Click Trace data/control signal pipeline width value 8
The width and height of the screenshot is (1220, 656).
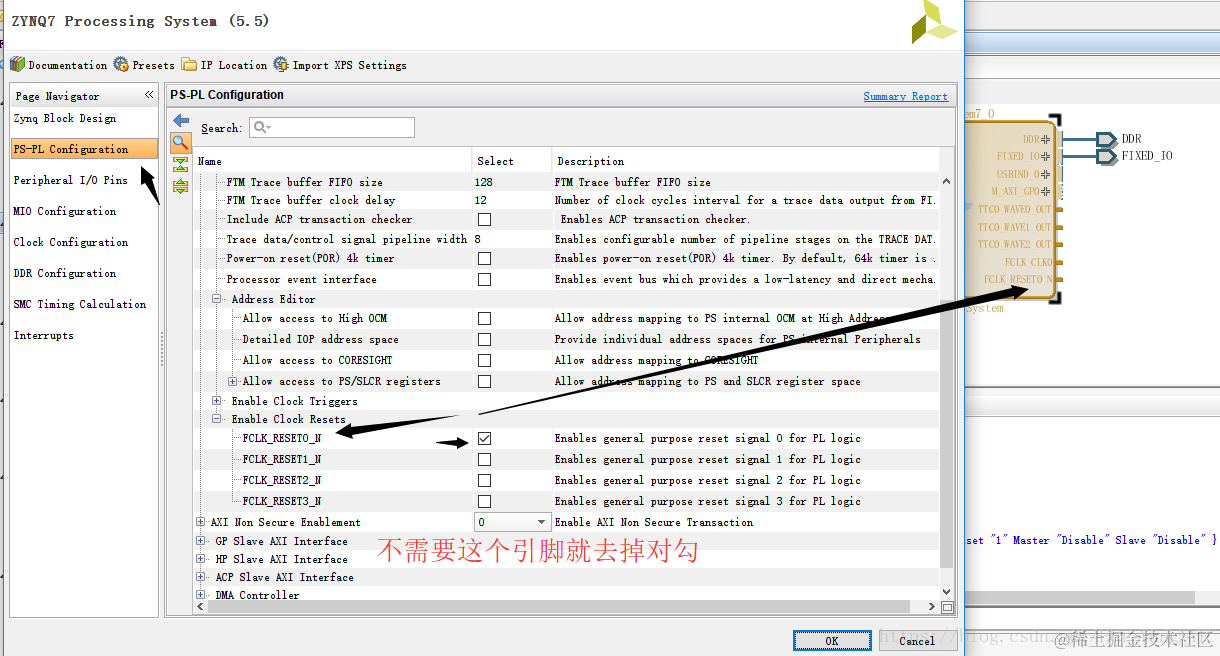coord(478,239)
